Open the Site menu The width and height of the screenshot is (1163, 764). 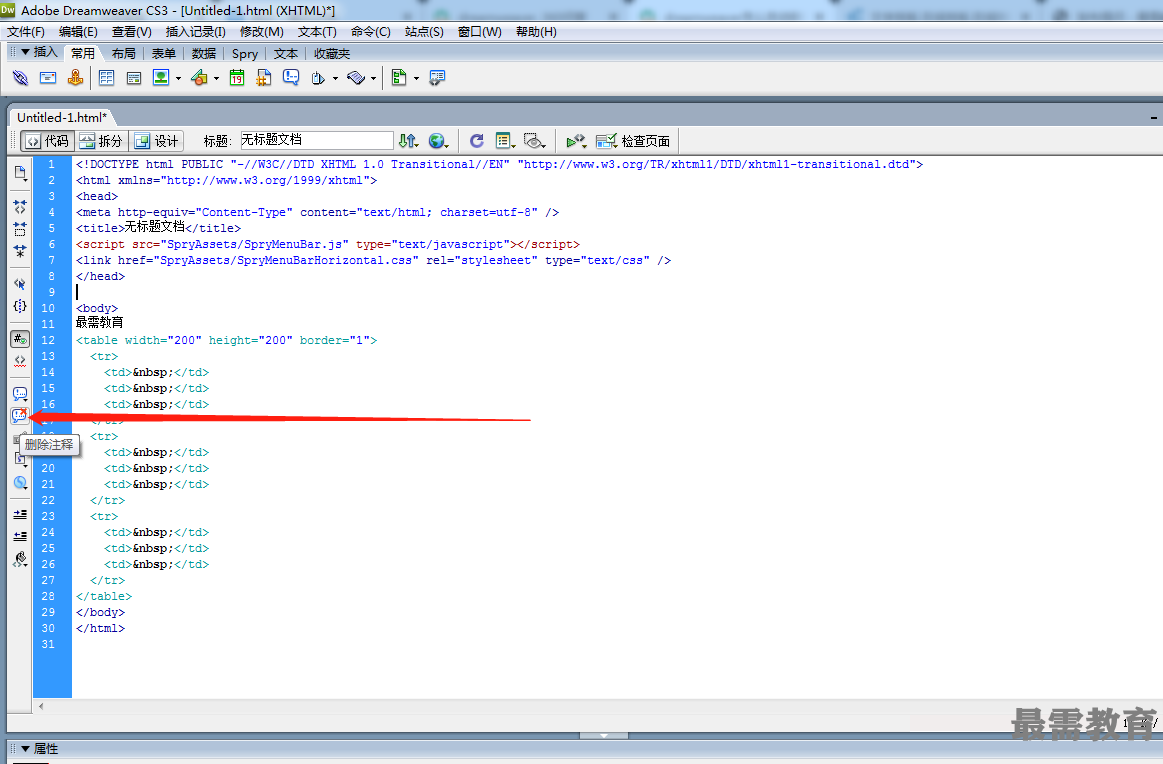pyautogui.click(x=424, y=31)
